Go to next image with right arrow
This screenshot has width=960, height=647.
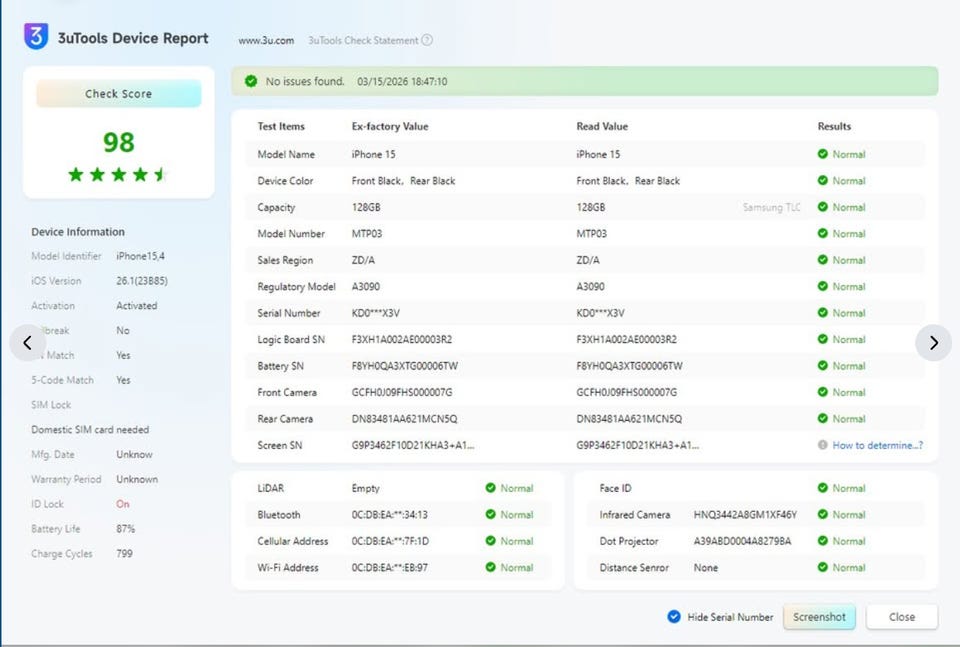[x=933, y=343]
